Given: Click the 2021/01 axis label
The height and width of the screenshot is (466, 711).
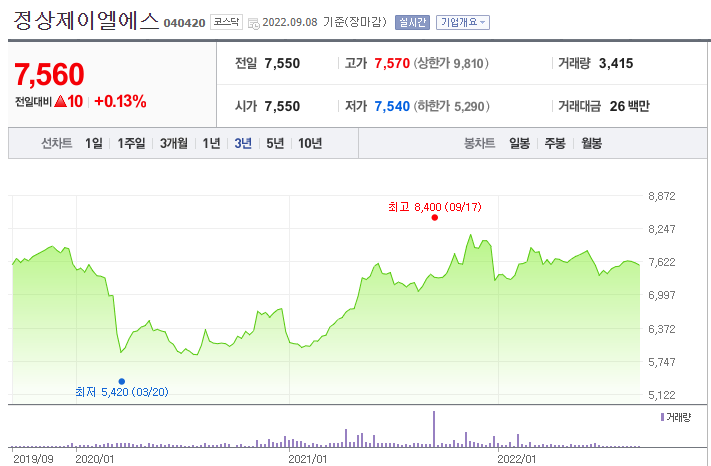Looking at the screenshot, I should (x=307, y=459).
